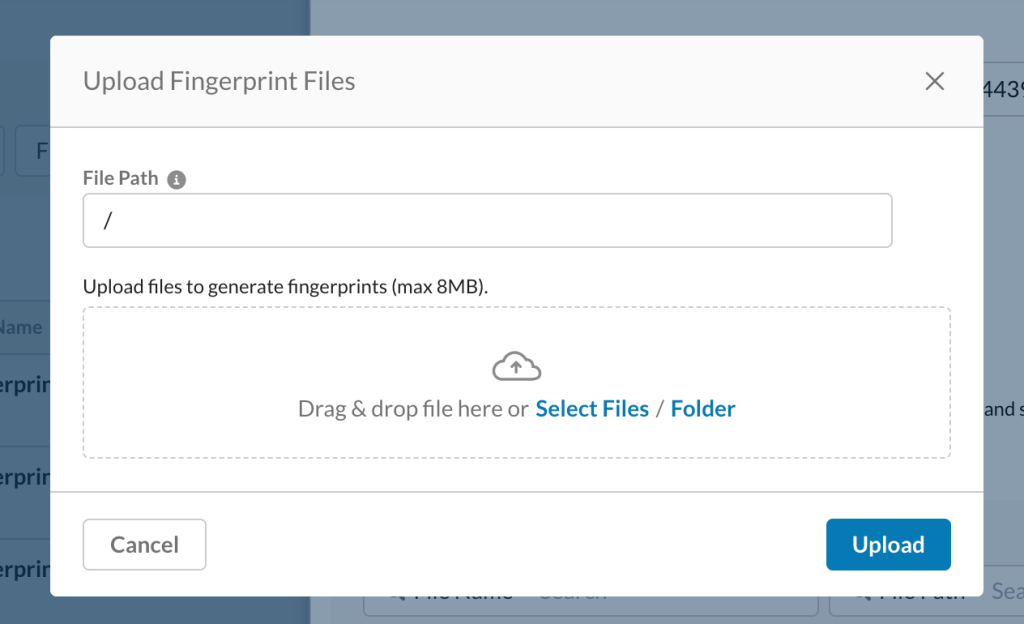The height and width of the screenshot is (624, 1024).
Task: Click the blue Upload button
Action: [x=888, y=544]
